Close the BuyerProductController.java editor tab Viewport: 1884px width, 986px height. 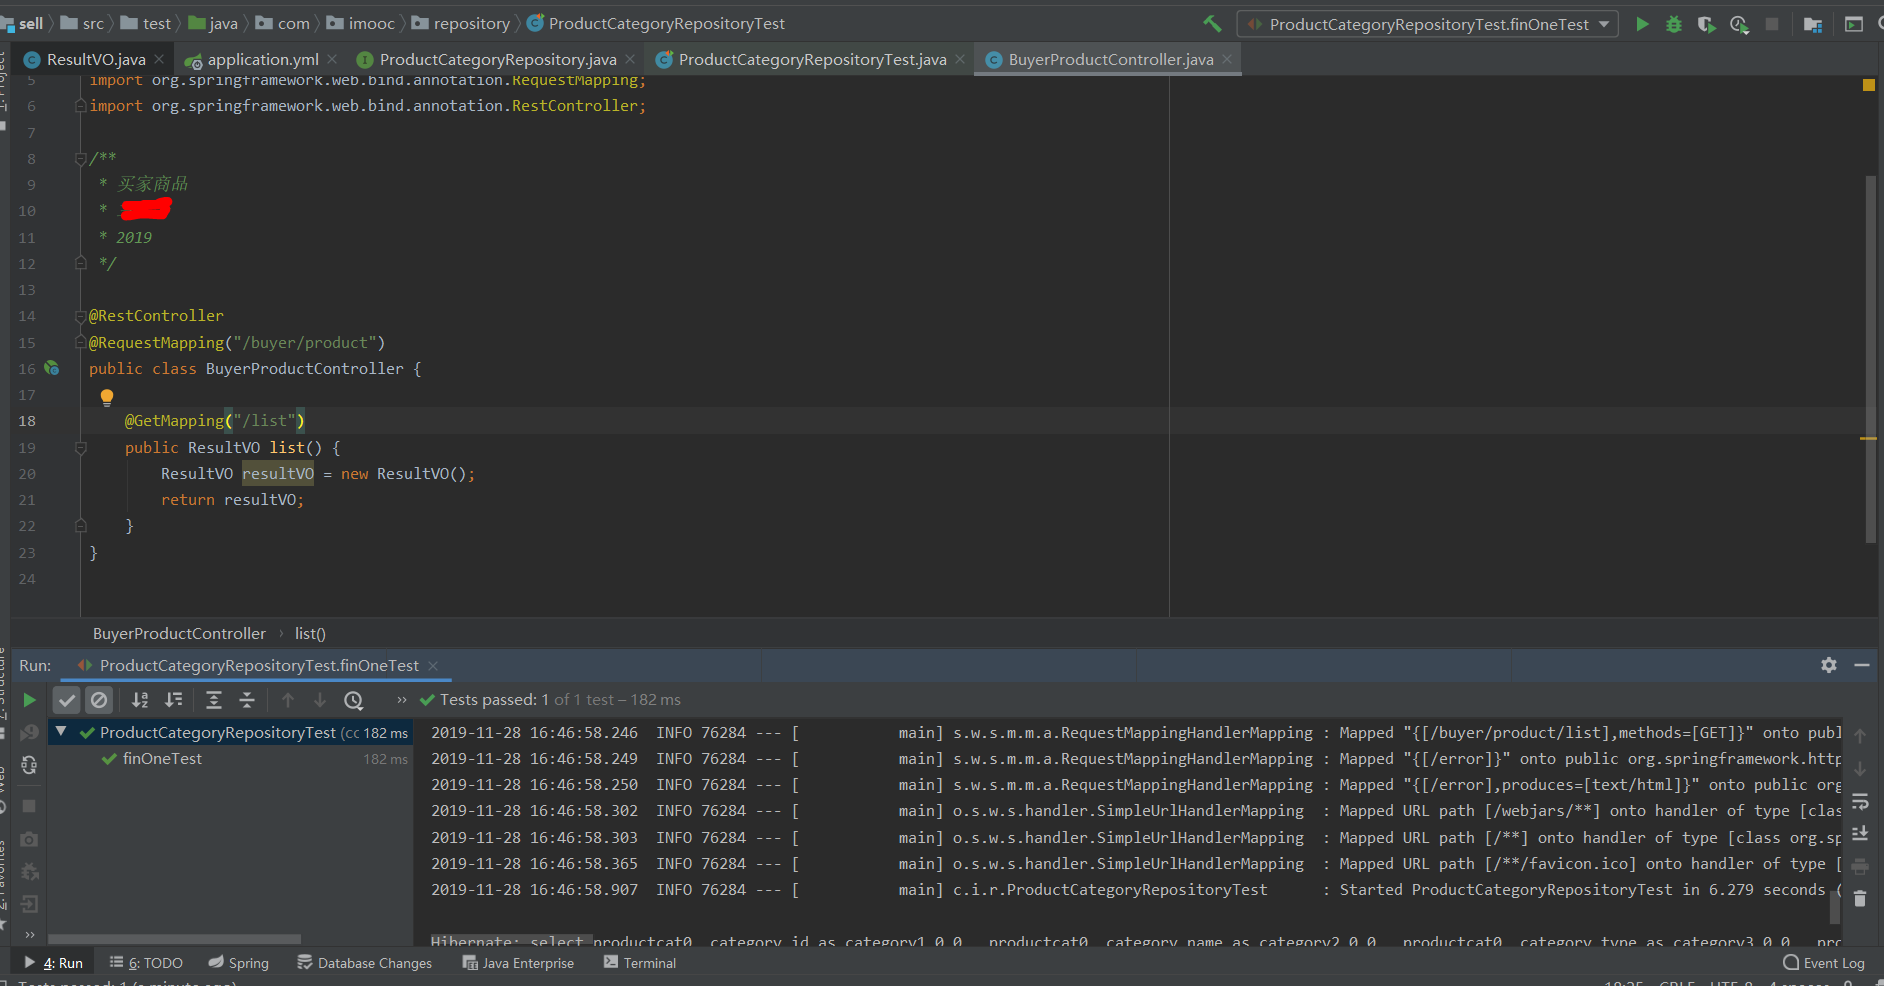coord(1227,60)
